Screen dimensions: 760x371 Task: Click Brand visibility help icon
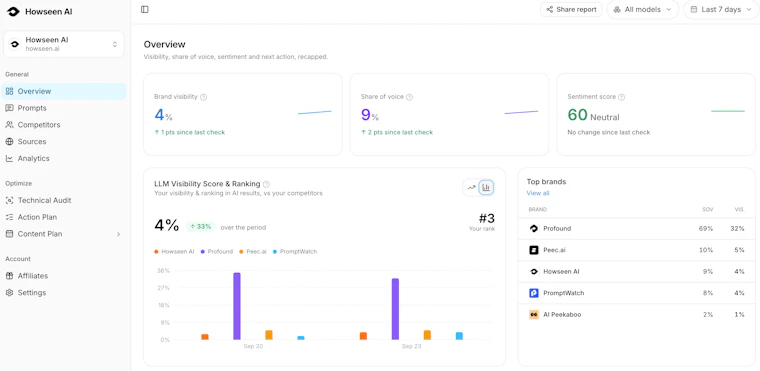(x=204, y=97)
